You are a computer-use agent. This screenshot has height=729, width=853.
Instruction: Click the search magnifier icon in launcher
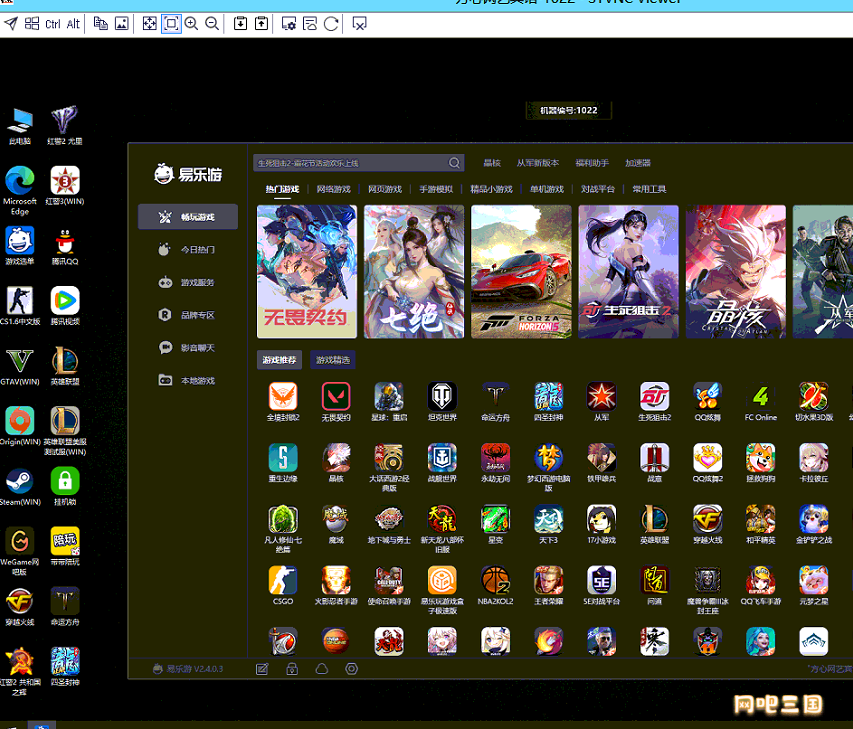(x=455, y=163)
